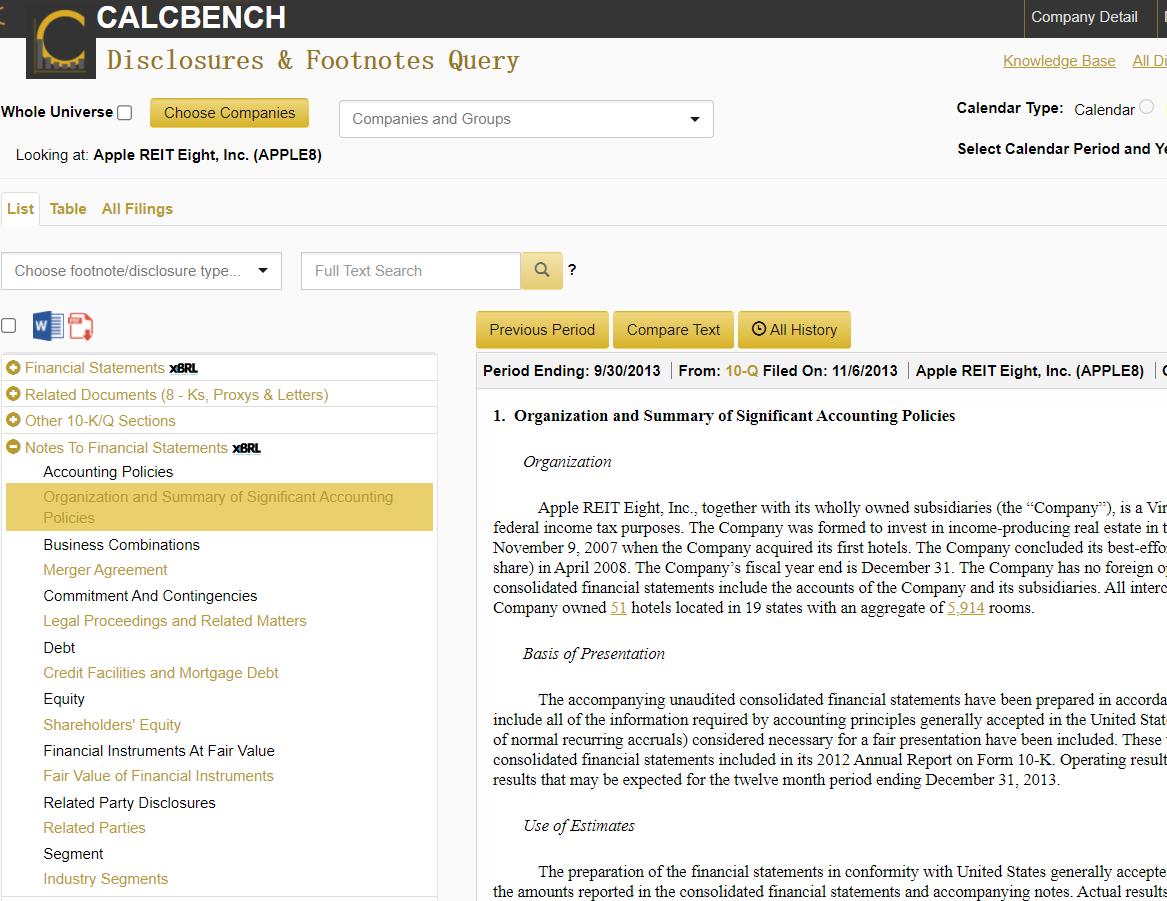This screenshot has height=901, width=1167.
Task: Open the Merger Agreement note
Action: point(105,570)
